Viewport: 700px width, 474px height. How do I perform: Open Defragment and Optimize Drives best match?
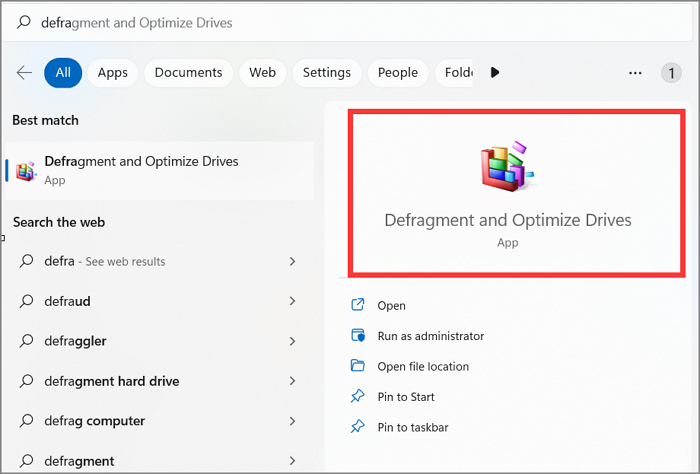click(x=141, y=169)
